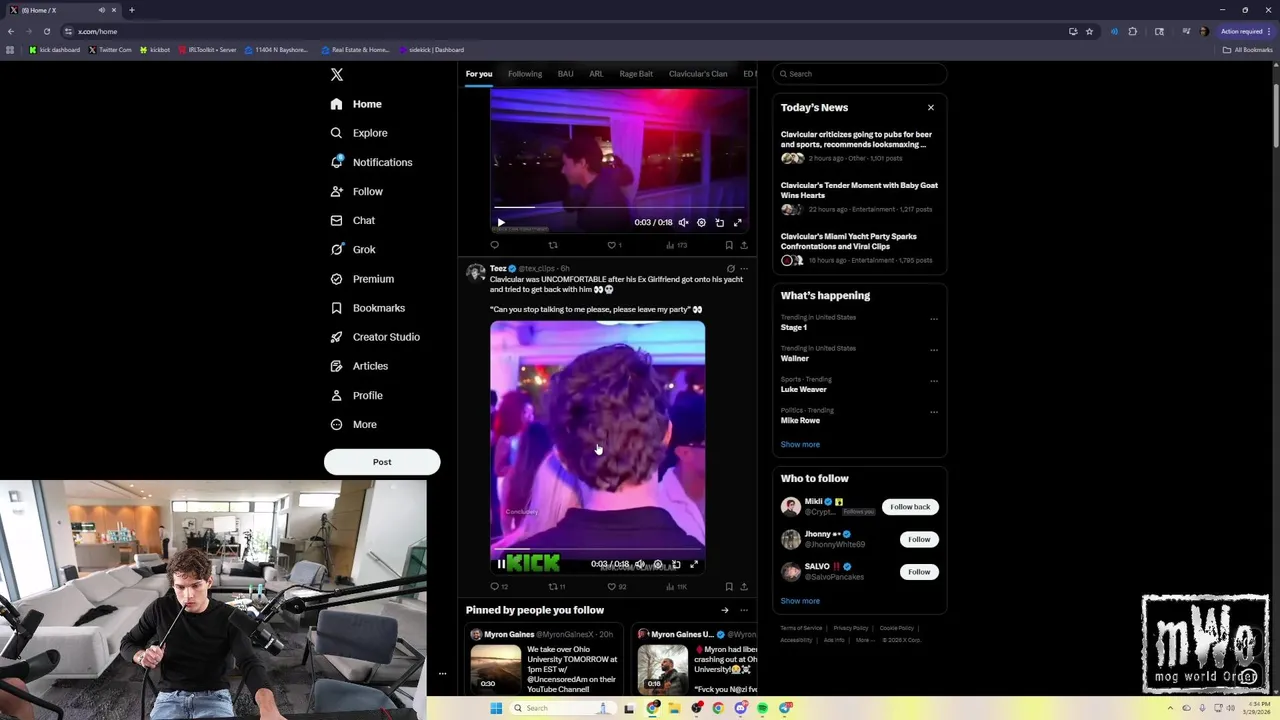View analytics of post with 11K views
Image resolution: width=1280 pixels, height=720 pixels.
(676, 587)
